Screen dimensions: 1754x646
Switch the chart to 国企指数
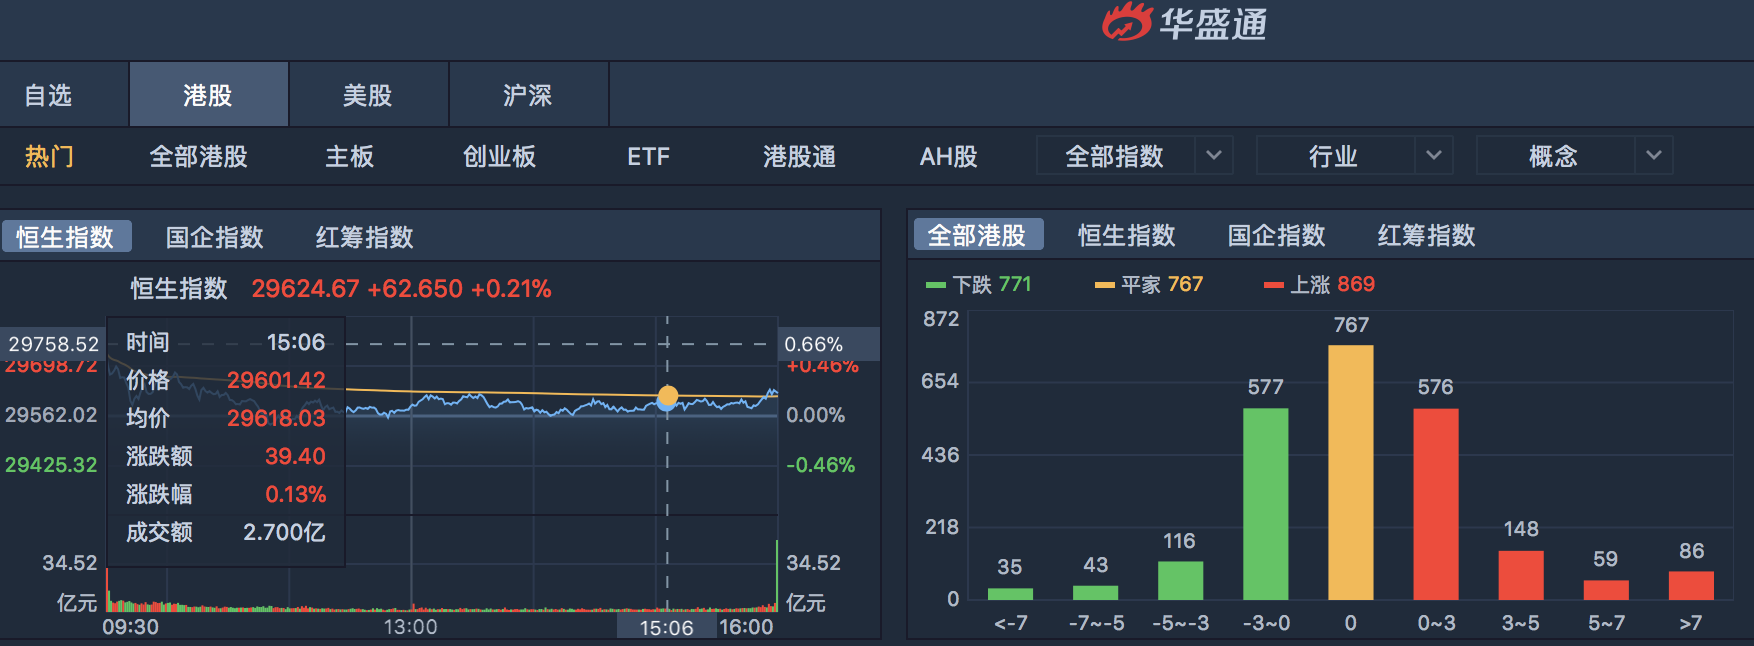click(x=215, y=237)
